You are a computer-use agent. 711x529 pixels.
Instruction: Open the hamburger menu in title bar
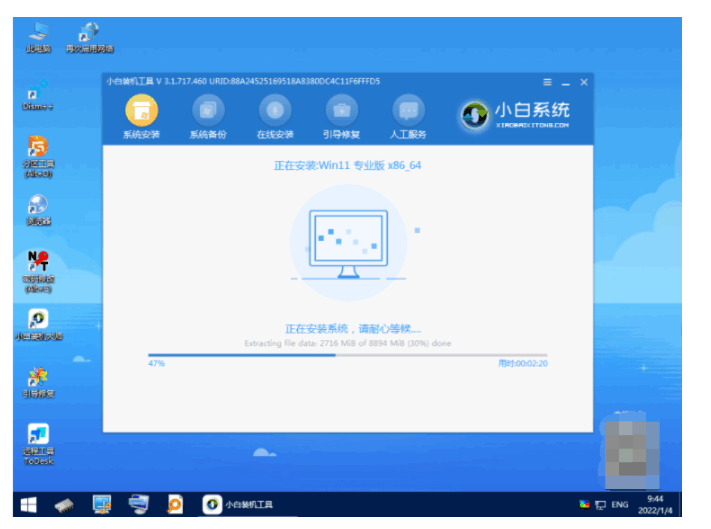tap(547, 82)
